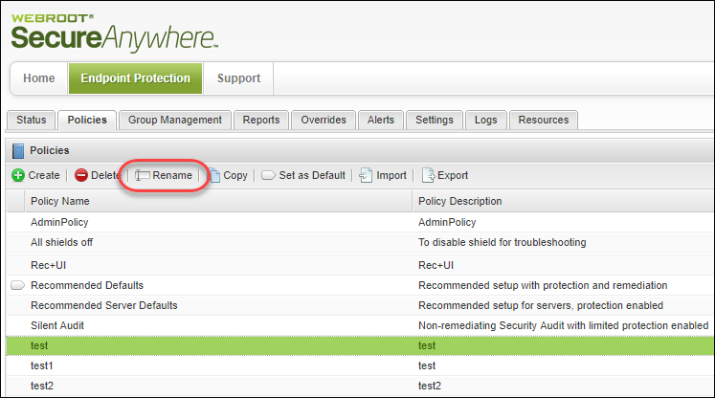Click description 'To disable shield for troubleshooting'
The height and width of the screenshot is (398, 715).
pos(502,242)
